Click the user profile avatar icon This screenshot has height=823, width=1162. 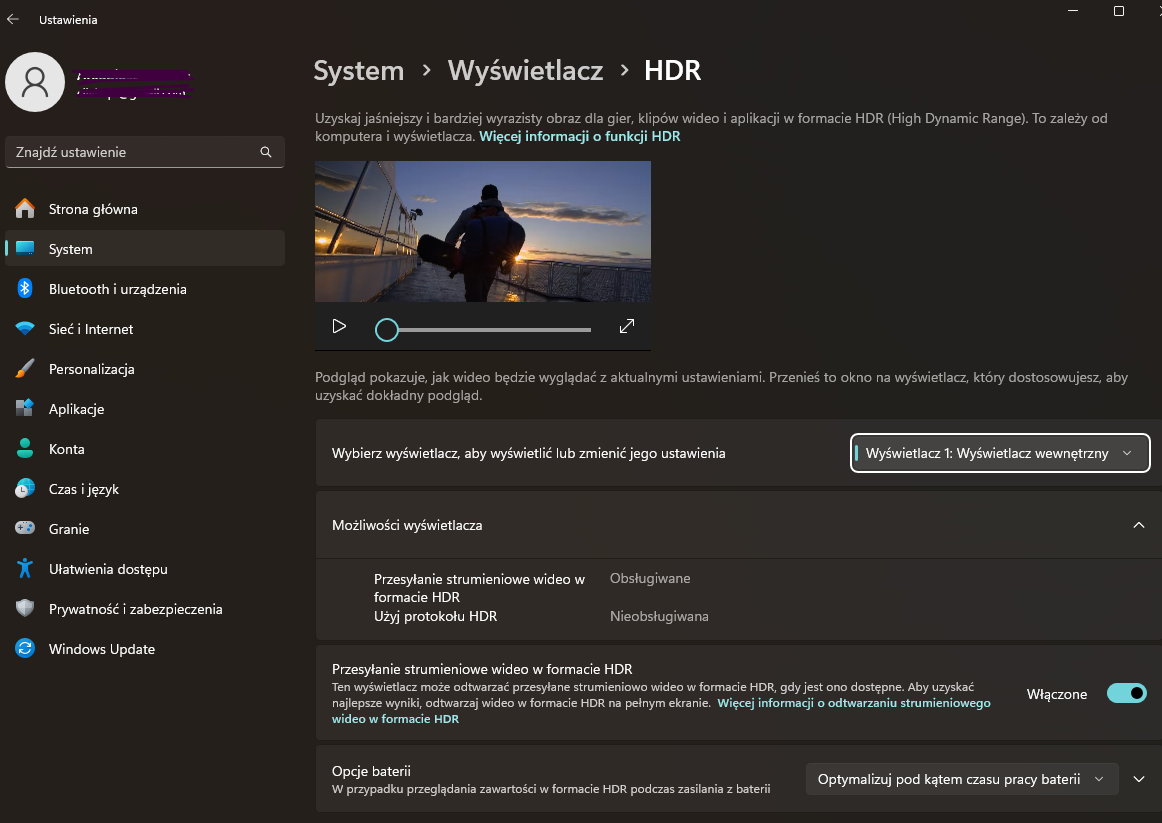[35, 82]
